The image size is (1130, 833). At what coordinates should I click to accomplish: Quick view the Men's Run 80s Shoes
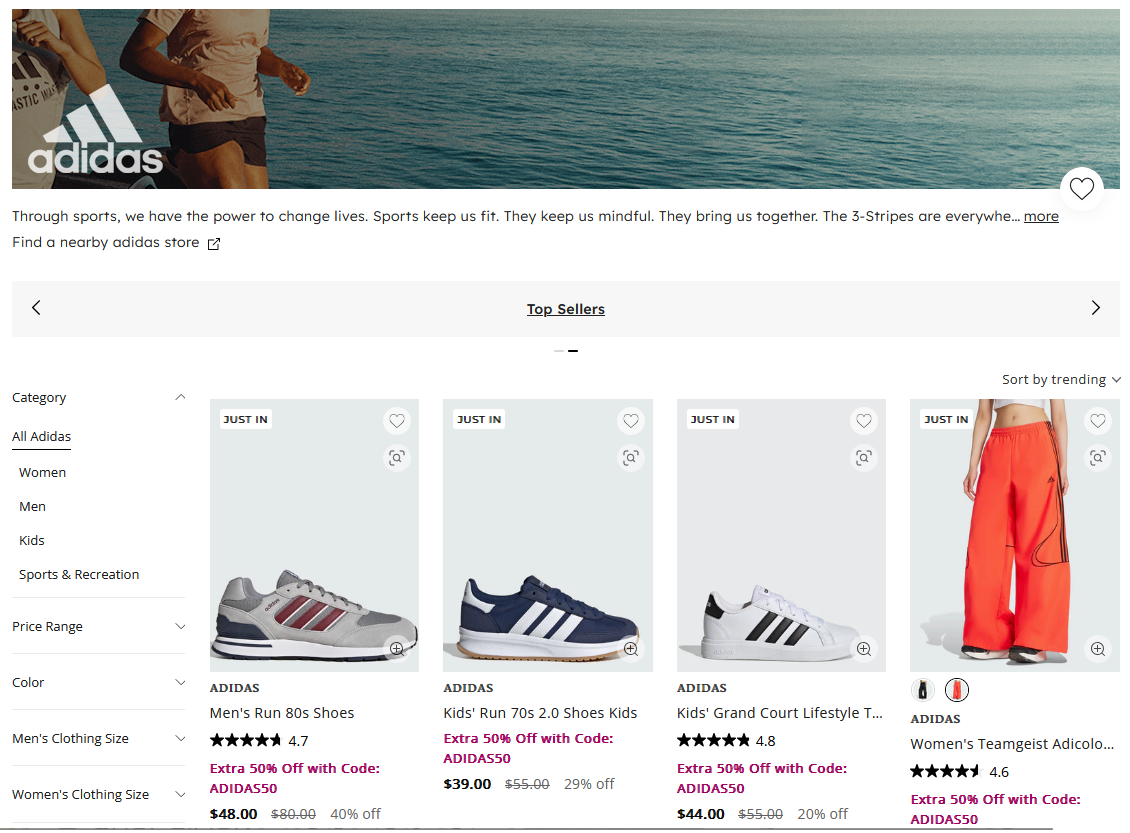(x=397, y=649)
